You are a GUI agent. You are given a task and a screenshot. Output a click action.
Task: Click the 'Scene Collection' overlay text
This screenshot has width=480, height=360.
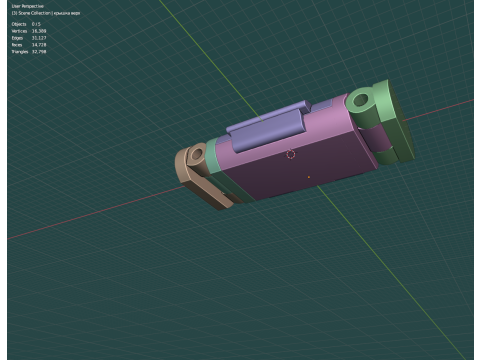[x=46, y=13]
